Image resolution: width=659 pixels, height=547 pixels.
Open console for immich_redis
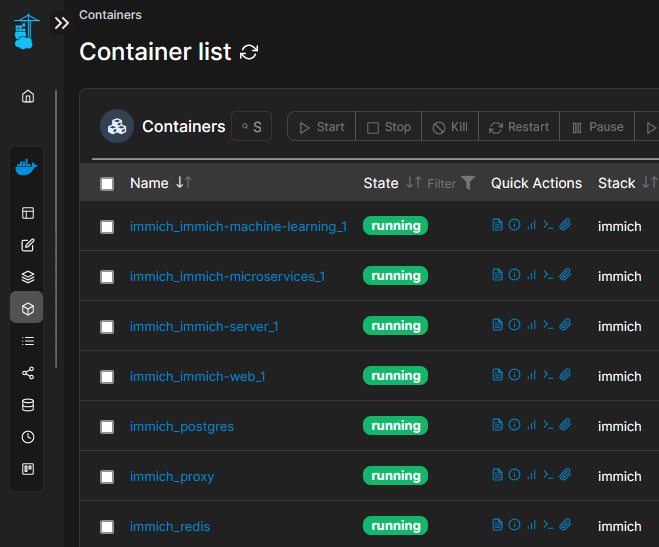[x=548, y=525]
